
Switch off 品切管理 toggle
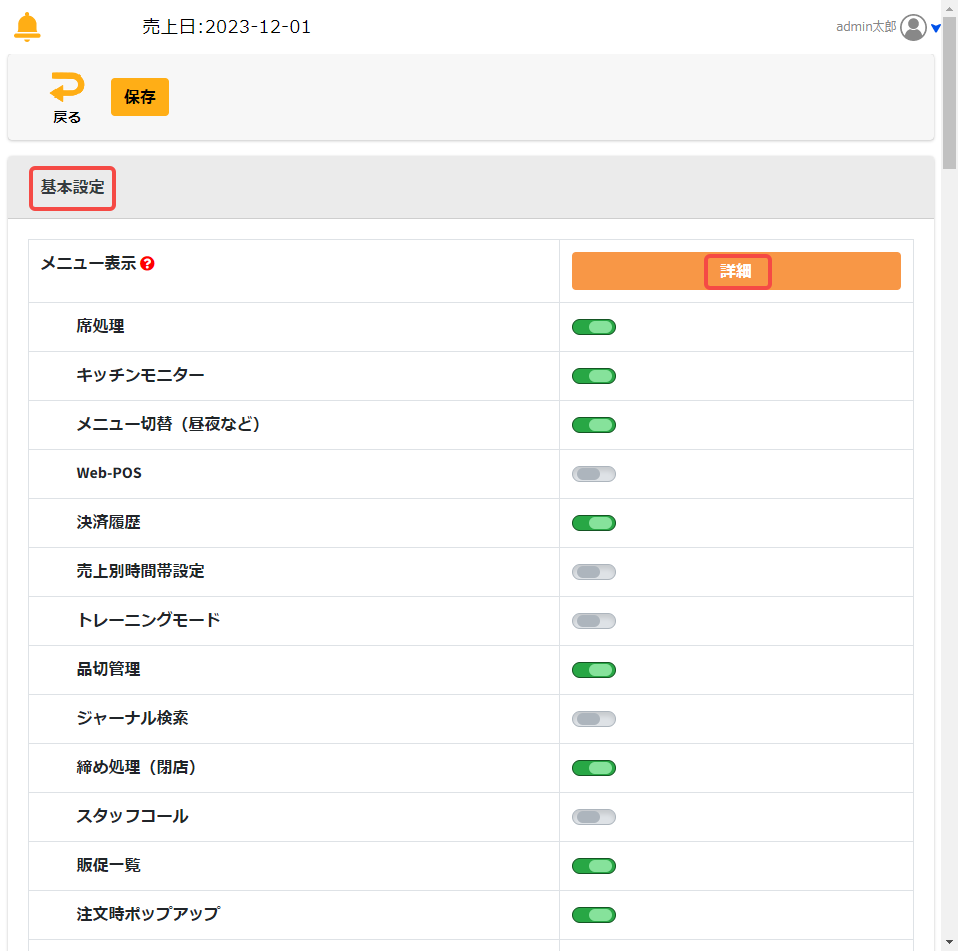pos(594,670)
